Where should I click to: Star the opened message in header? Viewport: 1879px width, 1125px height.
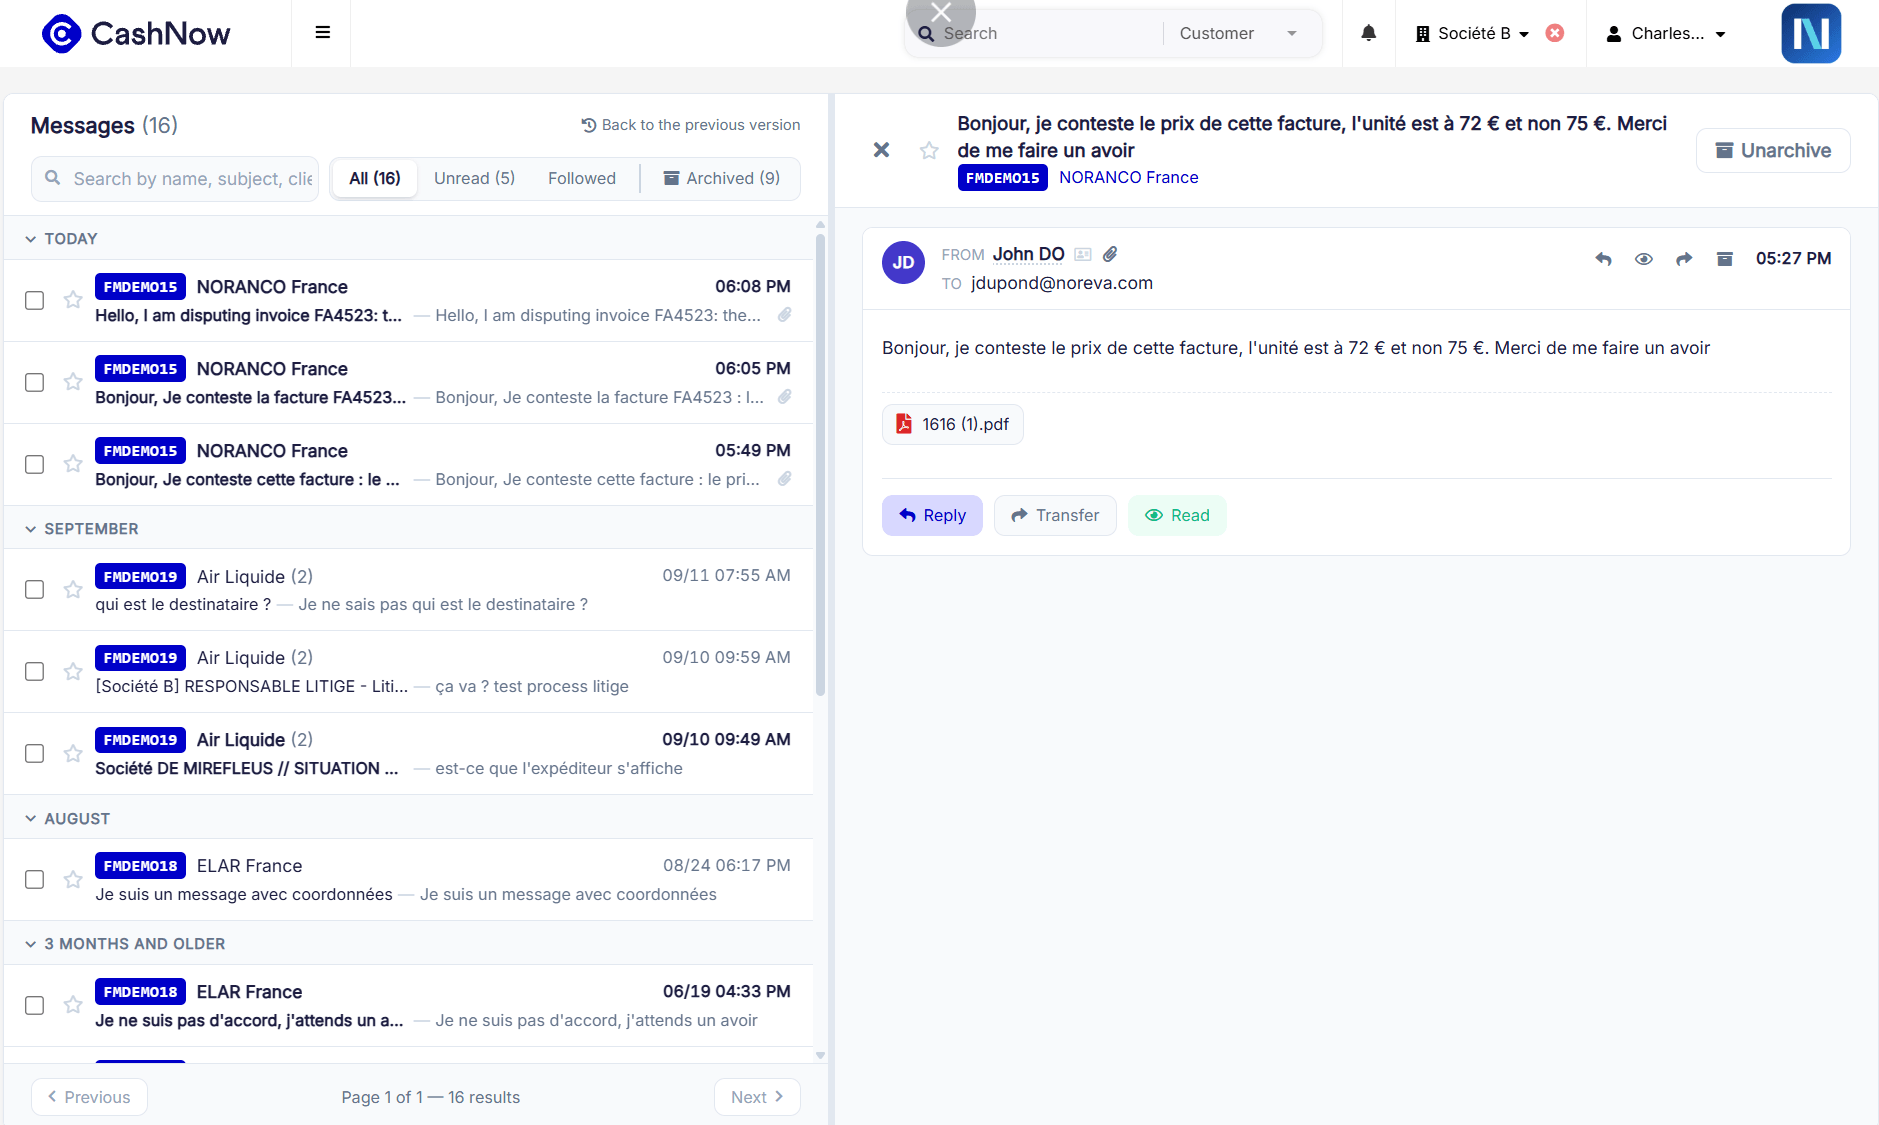pyautogui.click(x=929, y=150)
